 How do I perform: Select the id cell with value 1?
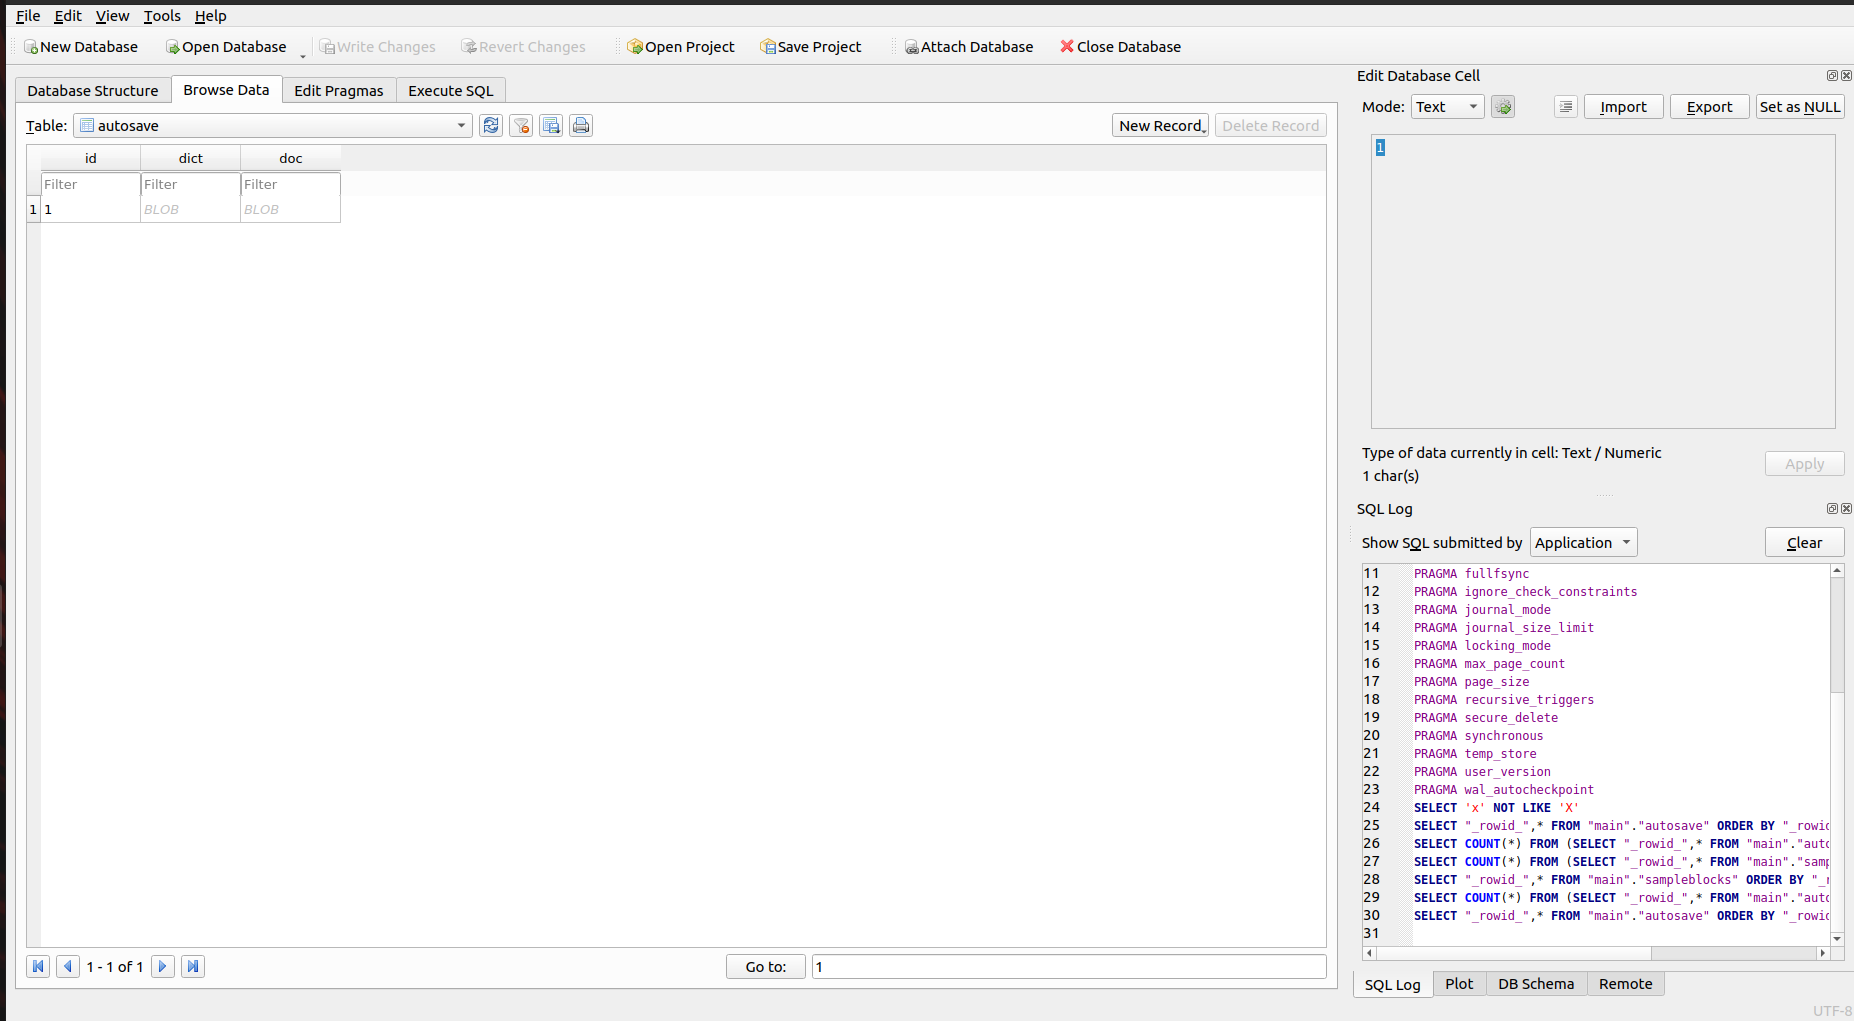(90, 209)
